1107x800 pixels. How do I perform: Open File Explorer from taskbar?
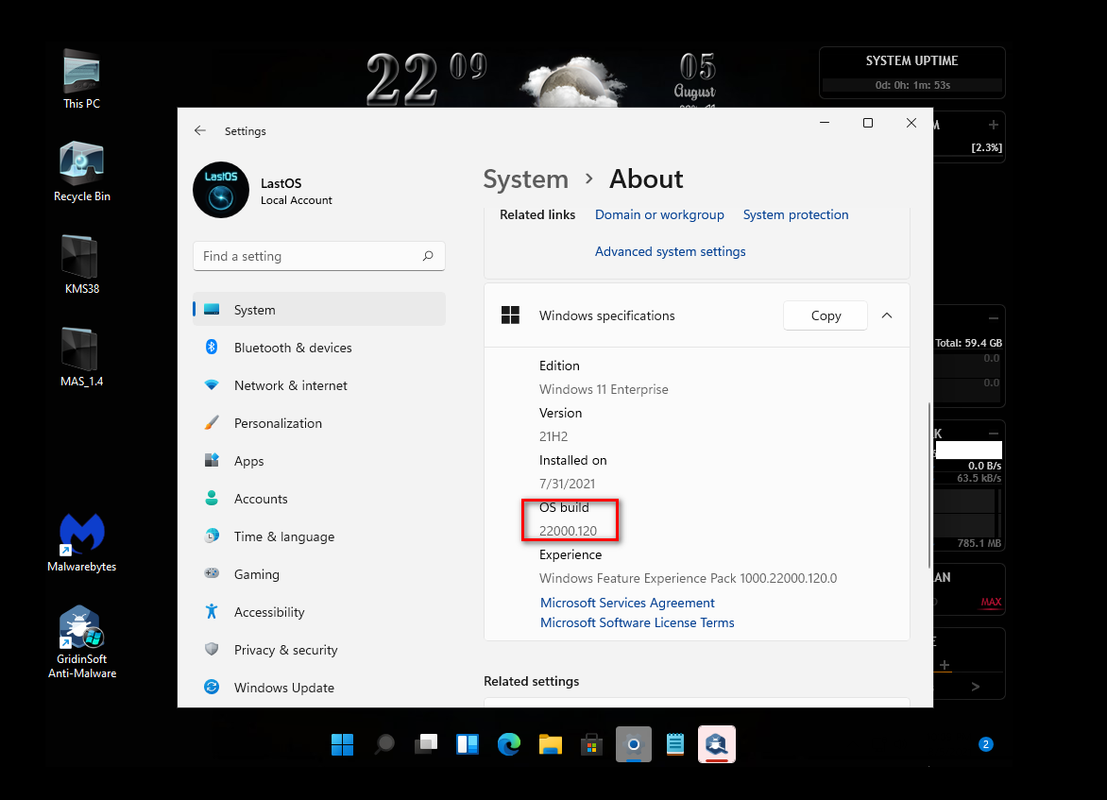(x=551, y=744)
